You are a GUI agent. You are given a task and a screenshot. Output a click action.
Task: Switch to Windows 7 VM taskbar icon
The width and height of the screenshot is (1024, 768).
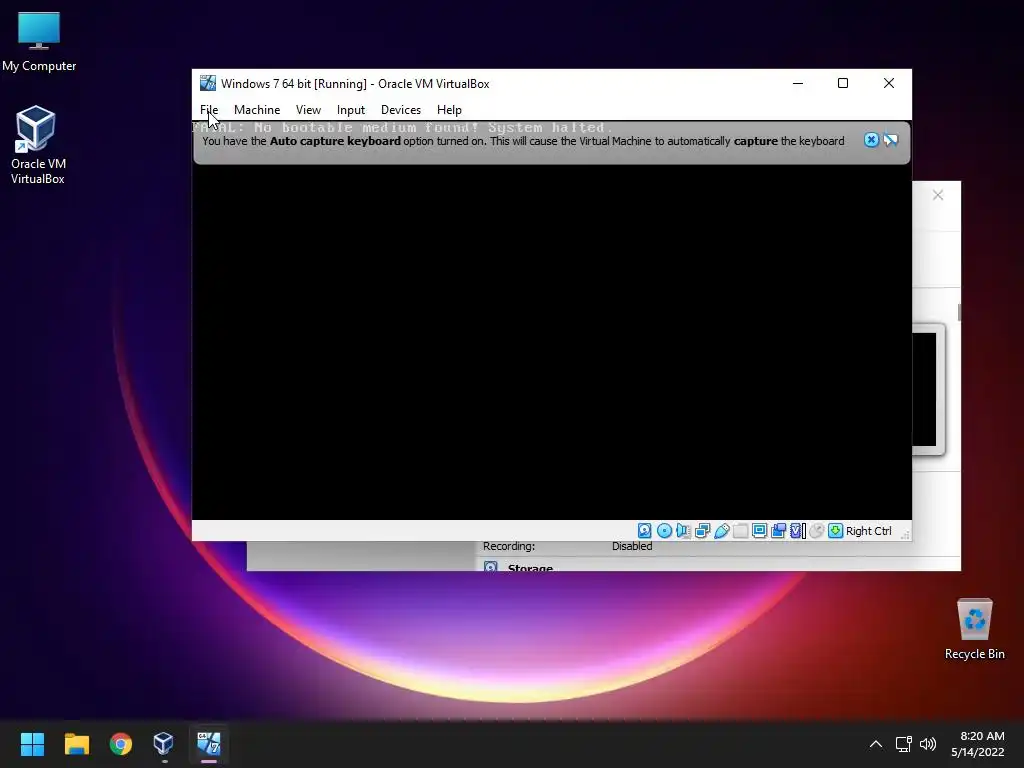[208, 744]
